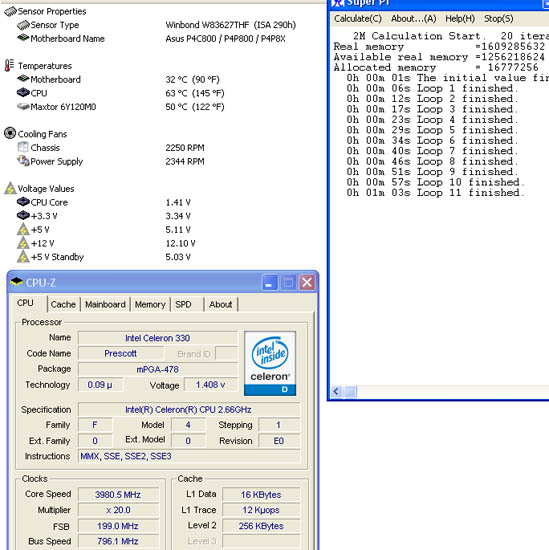Click the Technology field 0.09 µ
This screenshot has height=550, width=549.
[100, 385]
